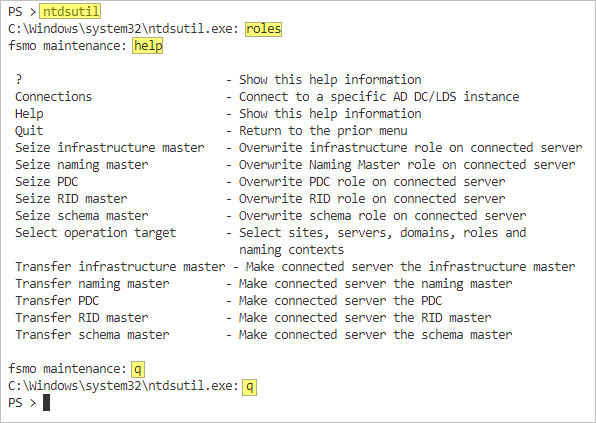Click the q after fsmo maintenance
The height and width of the screenshot is (423, 596).
point(138,369)
